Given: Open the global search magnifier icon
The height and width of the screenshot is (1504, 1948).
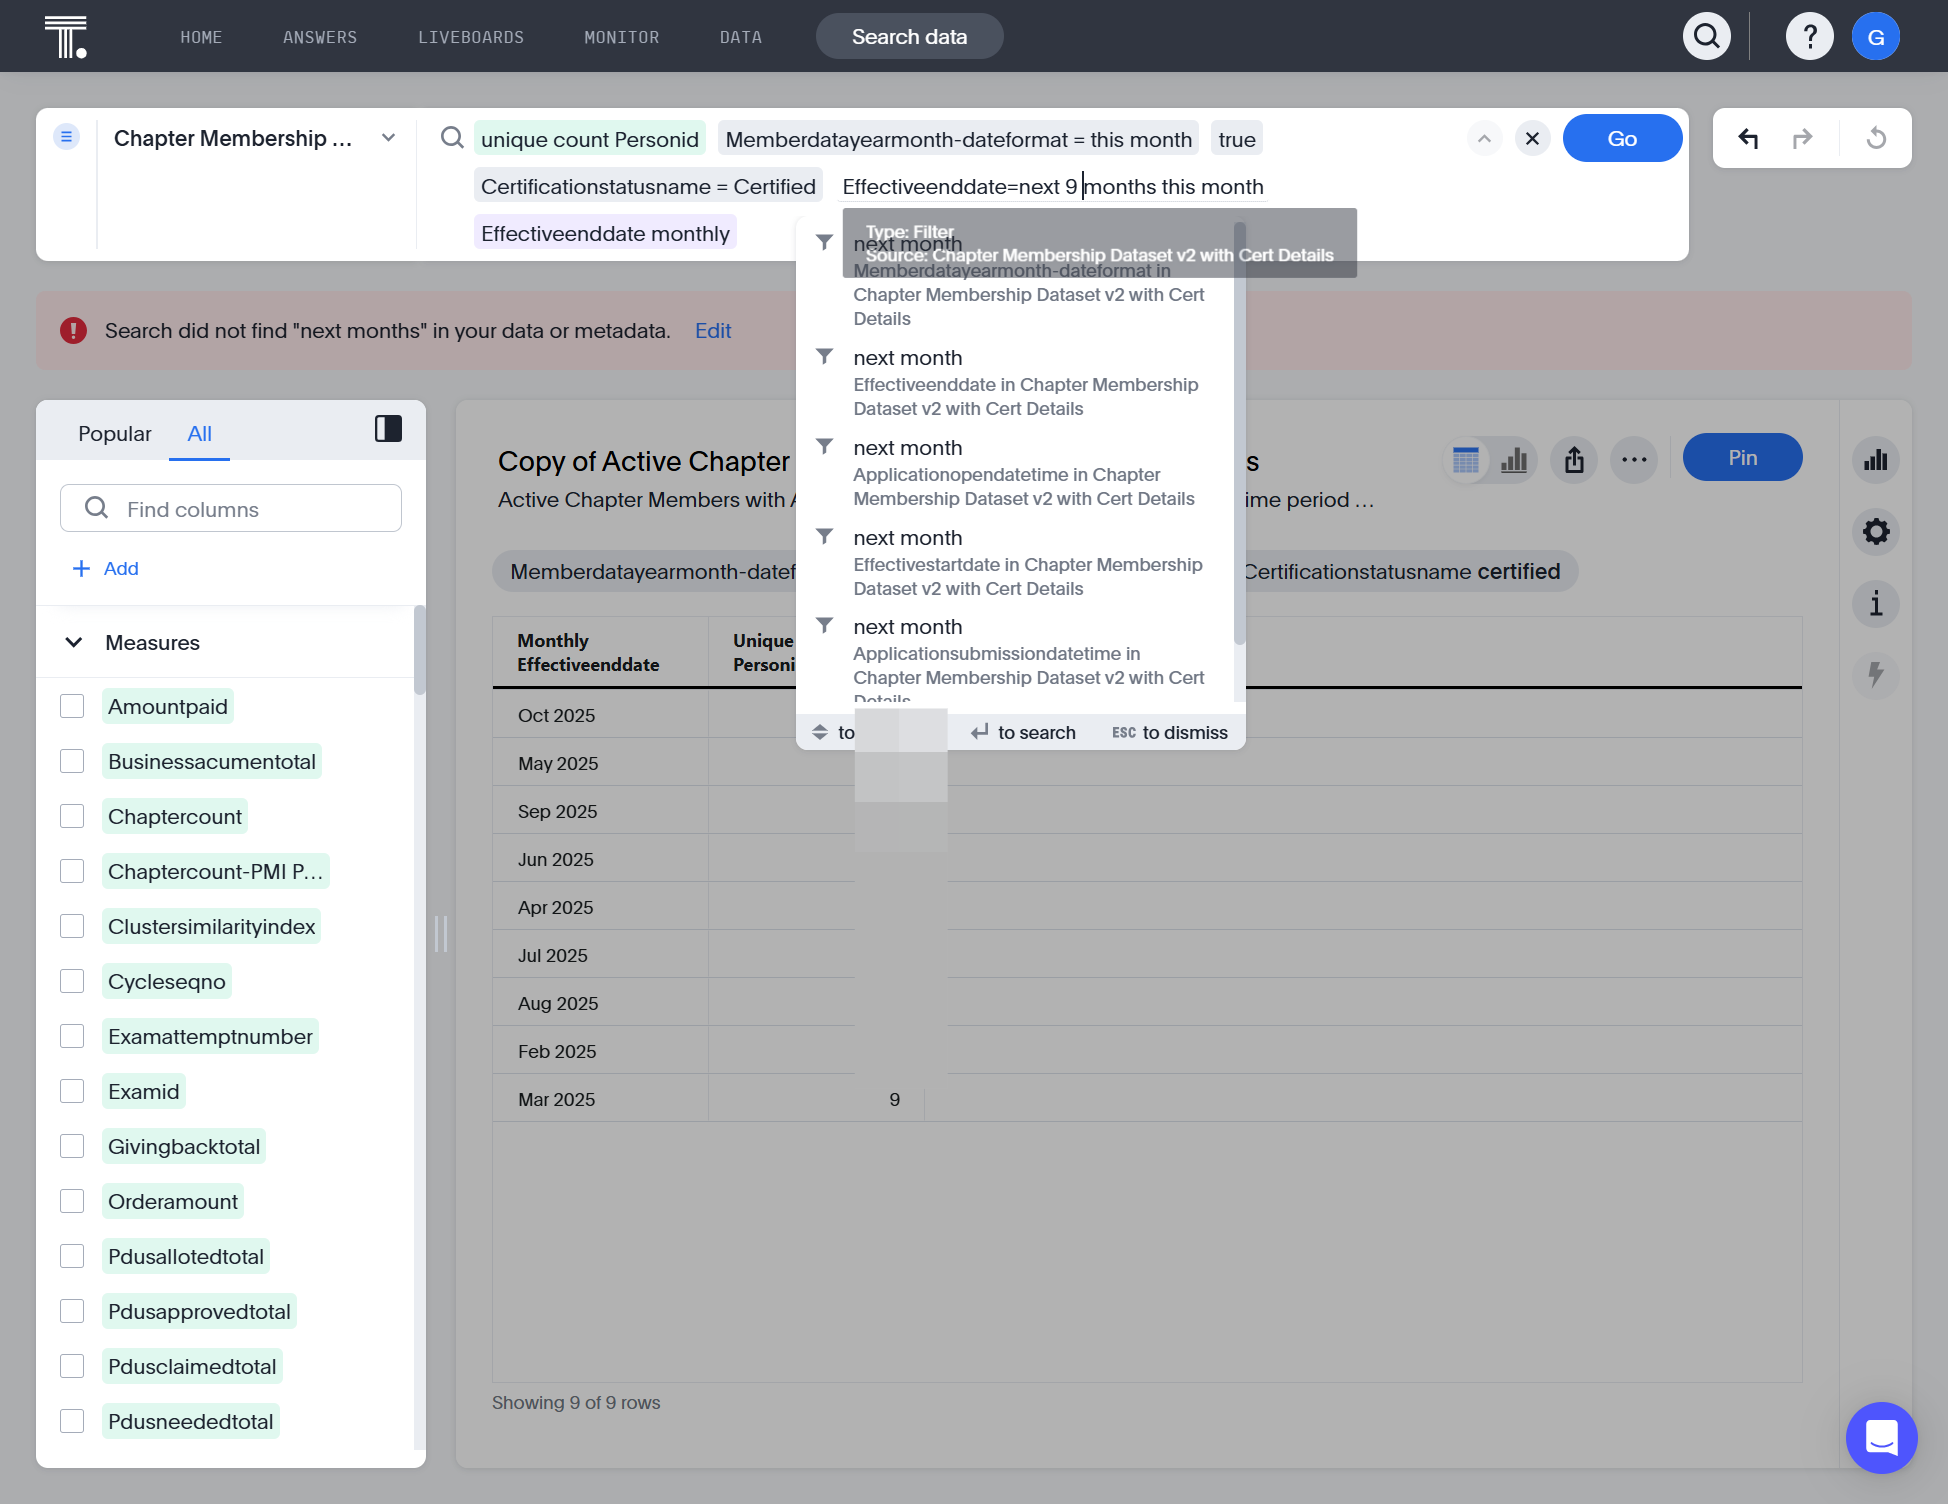Looking at the screenshot, I should point(1707,37).
